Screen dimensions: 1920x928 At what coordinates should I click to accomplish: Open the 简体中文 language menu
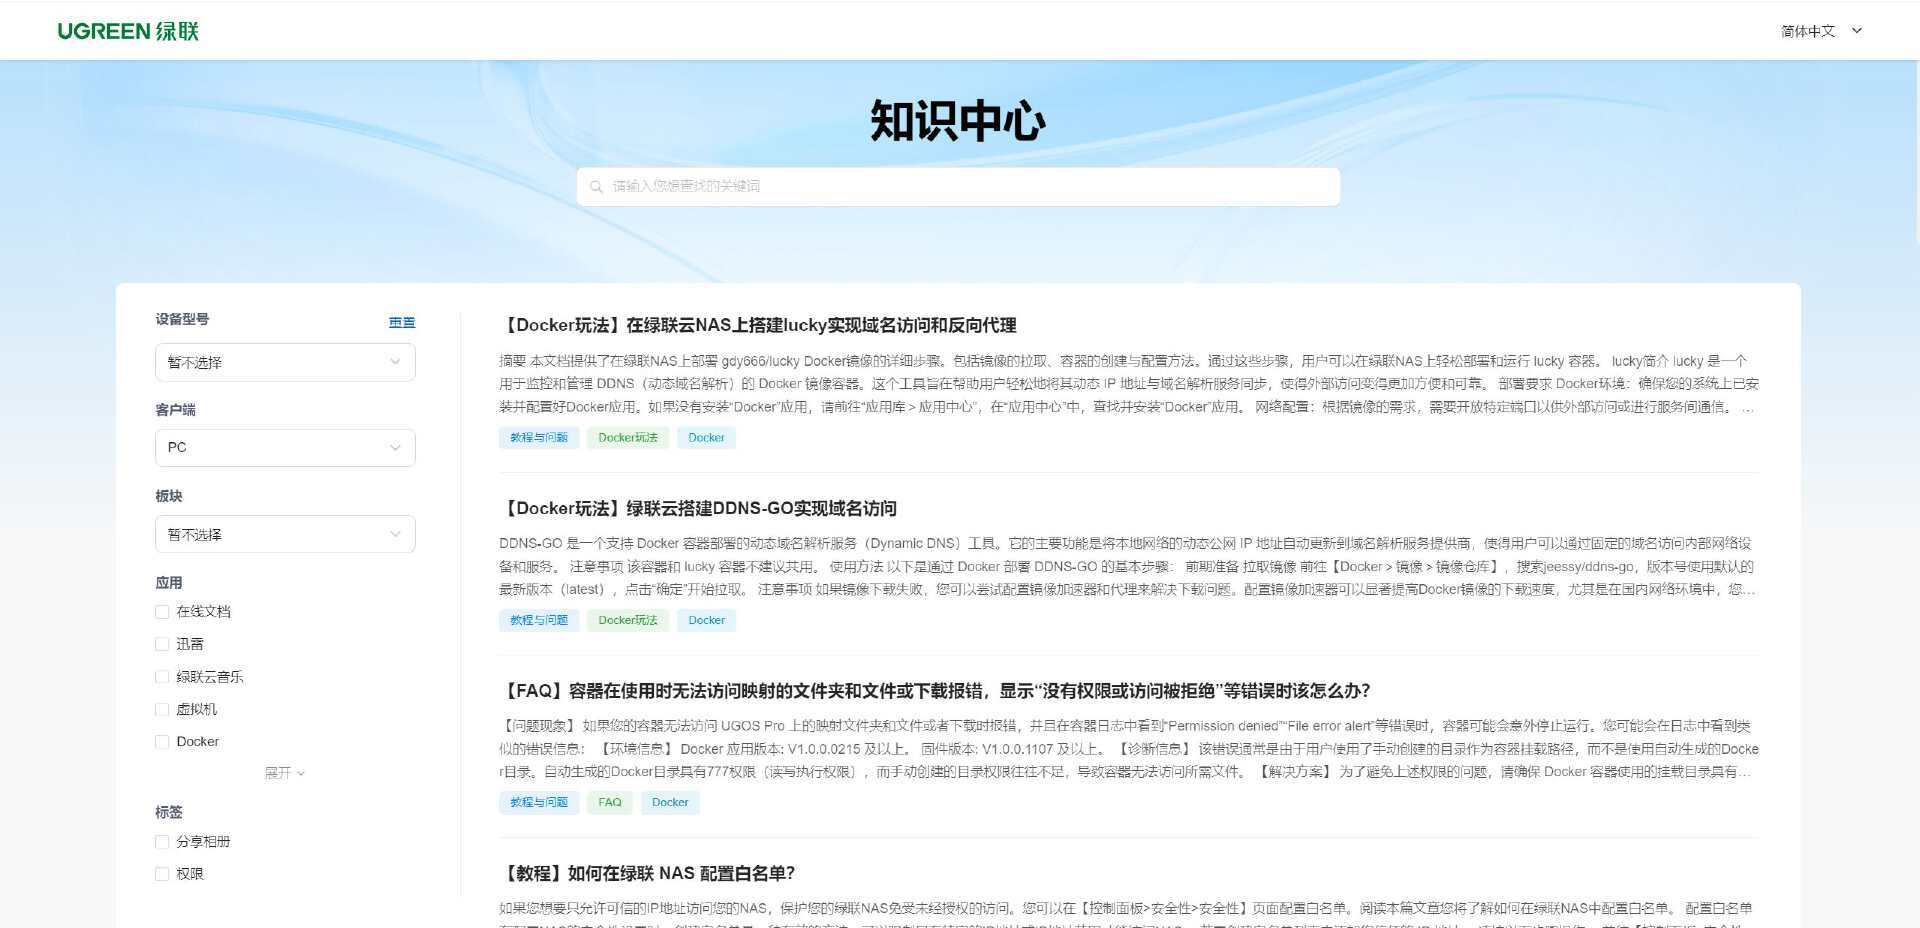click(1821, 31)
